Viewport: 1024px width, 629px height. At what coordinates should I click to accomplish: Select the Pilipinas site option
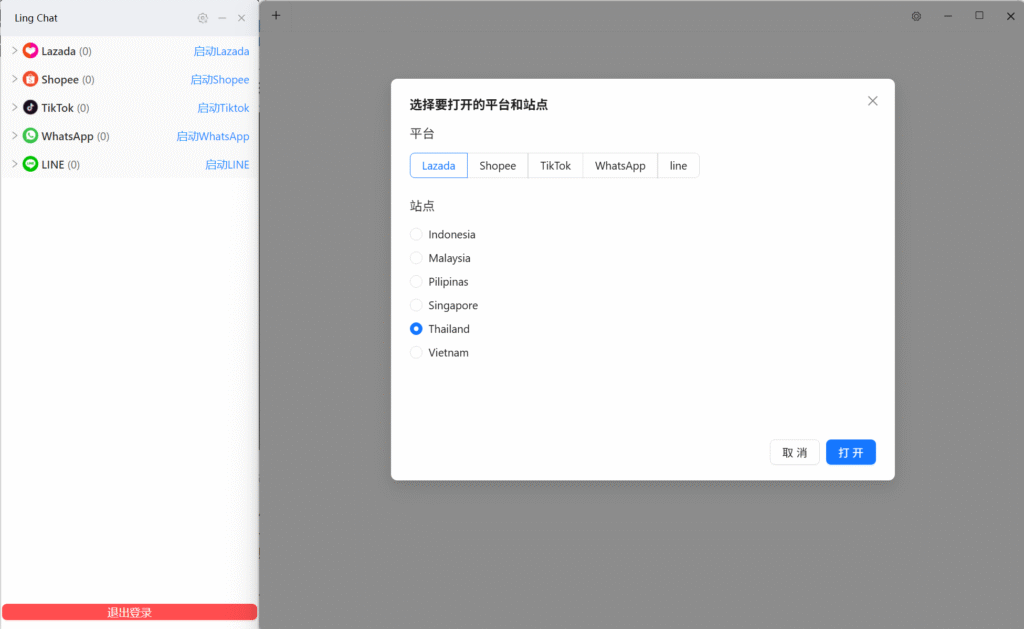point(439,282)
